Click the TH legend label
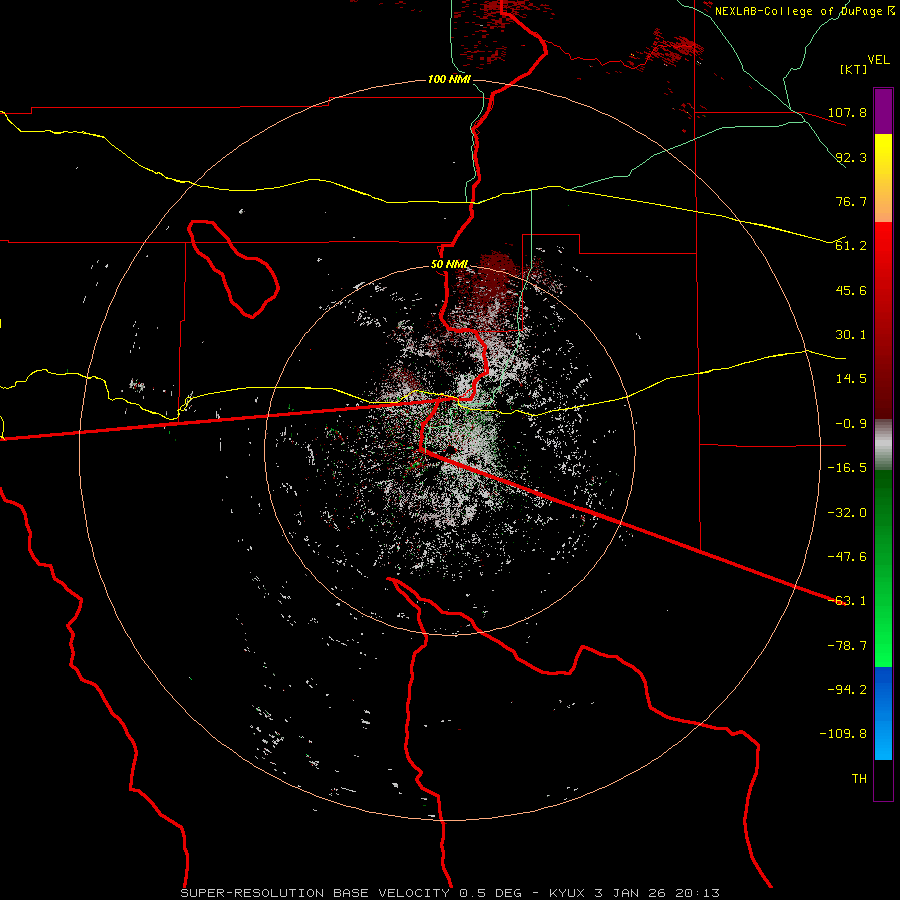 pyautogui.click(x=859, y=779)
